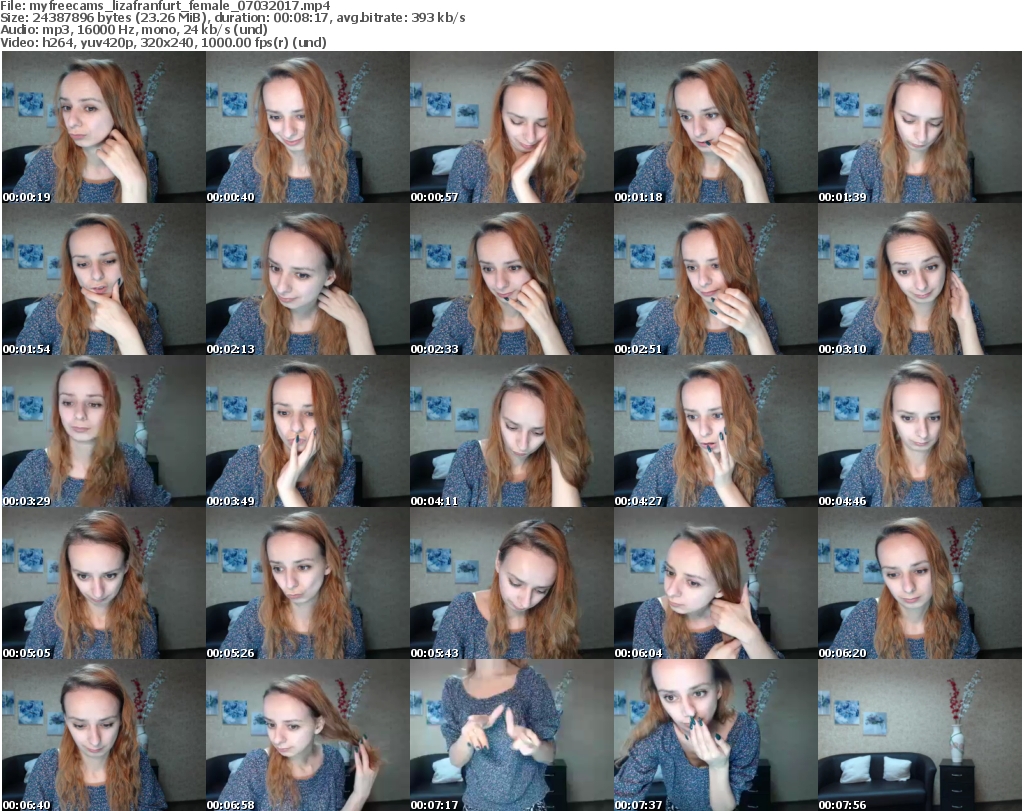Open the frame at 00:06:40
Image resolution: width=1024 pixels, height=811 pixels.
pyautogui.click(x=104, y=735)
